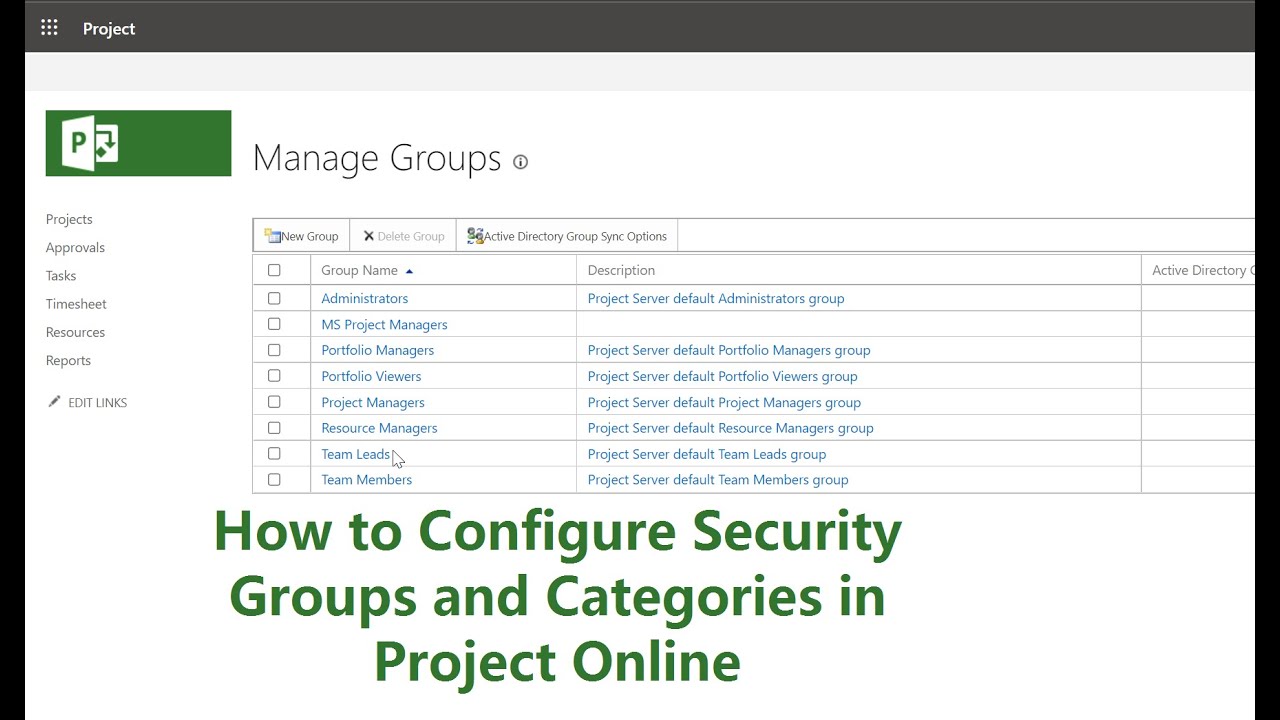Open the Resource Managers group link

coord(379,428)
